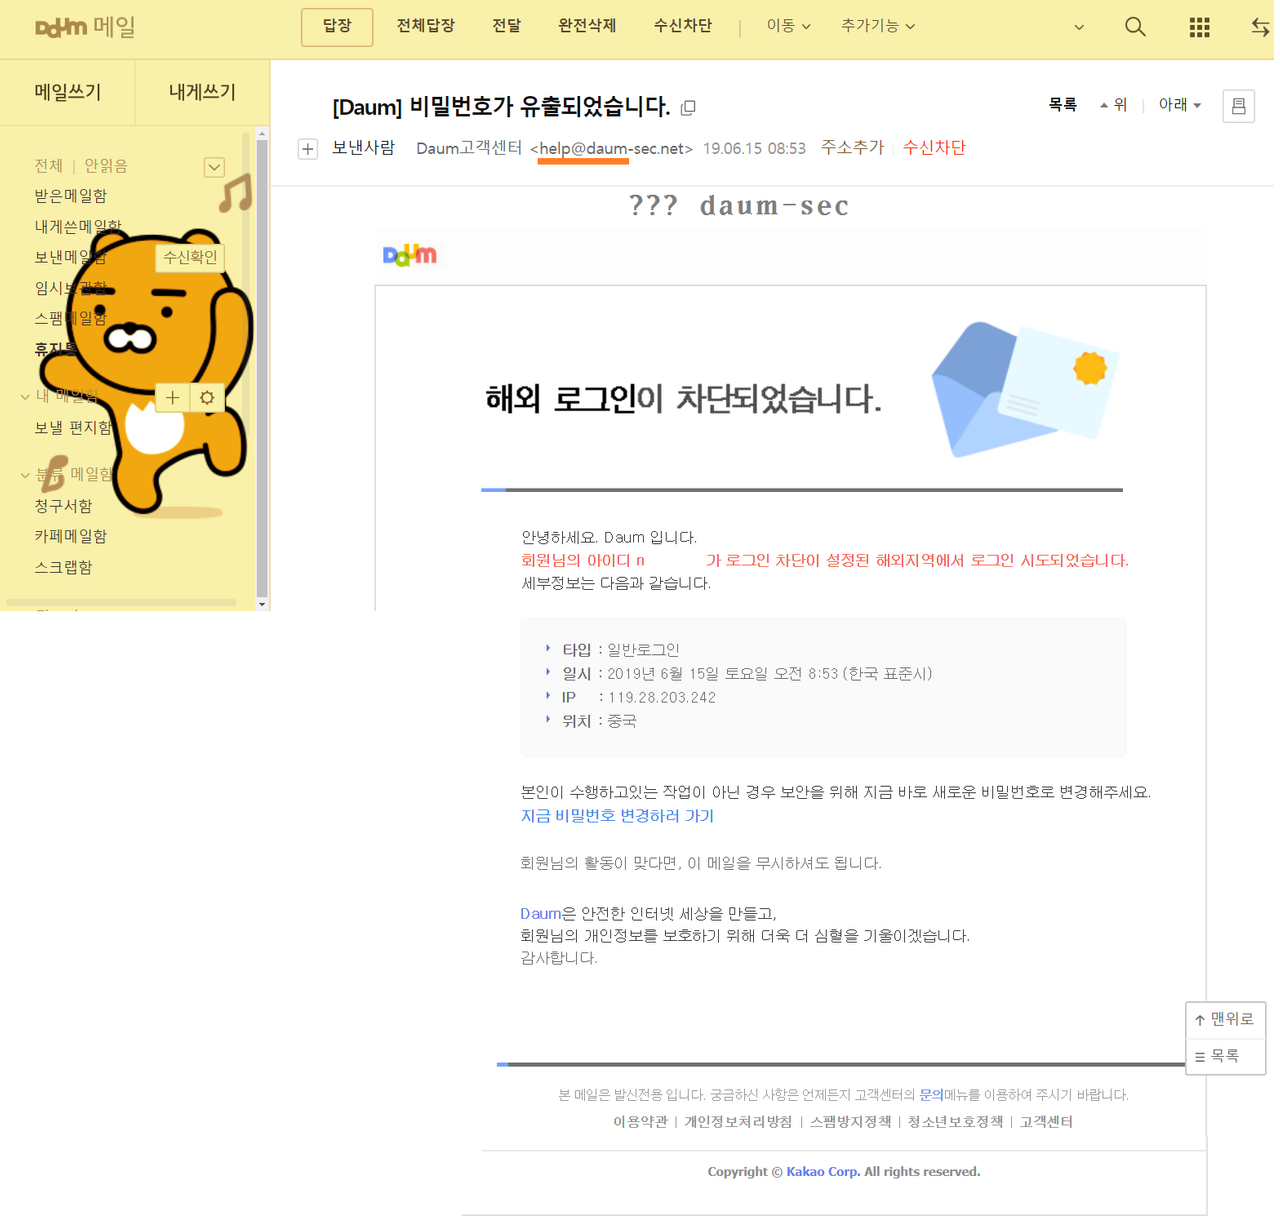The image size is (1280, 1220).
Task: Open 이용약관 footer link
Action: (x=640, y=1122)
